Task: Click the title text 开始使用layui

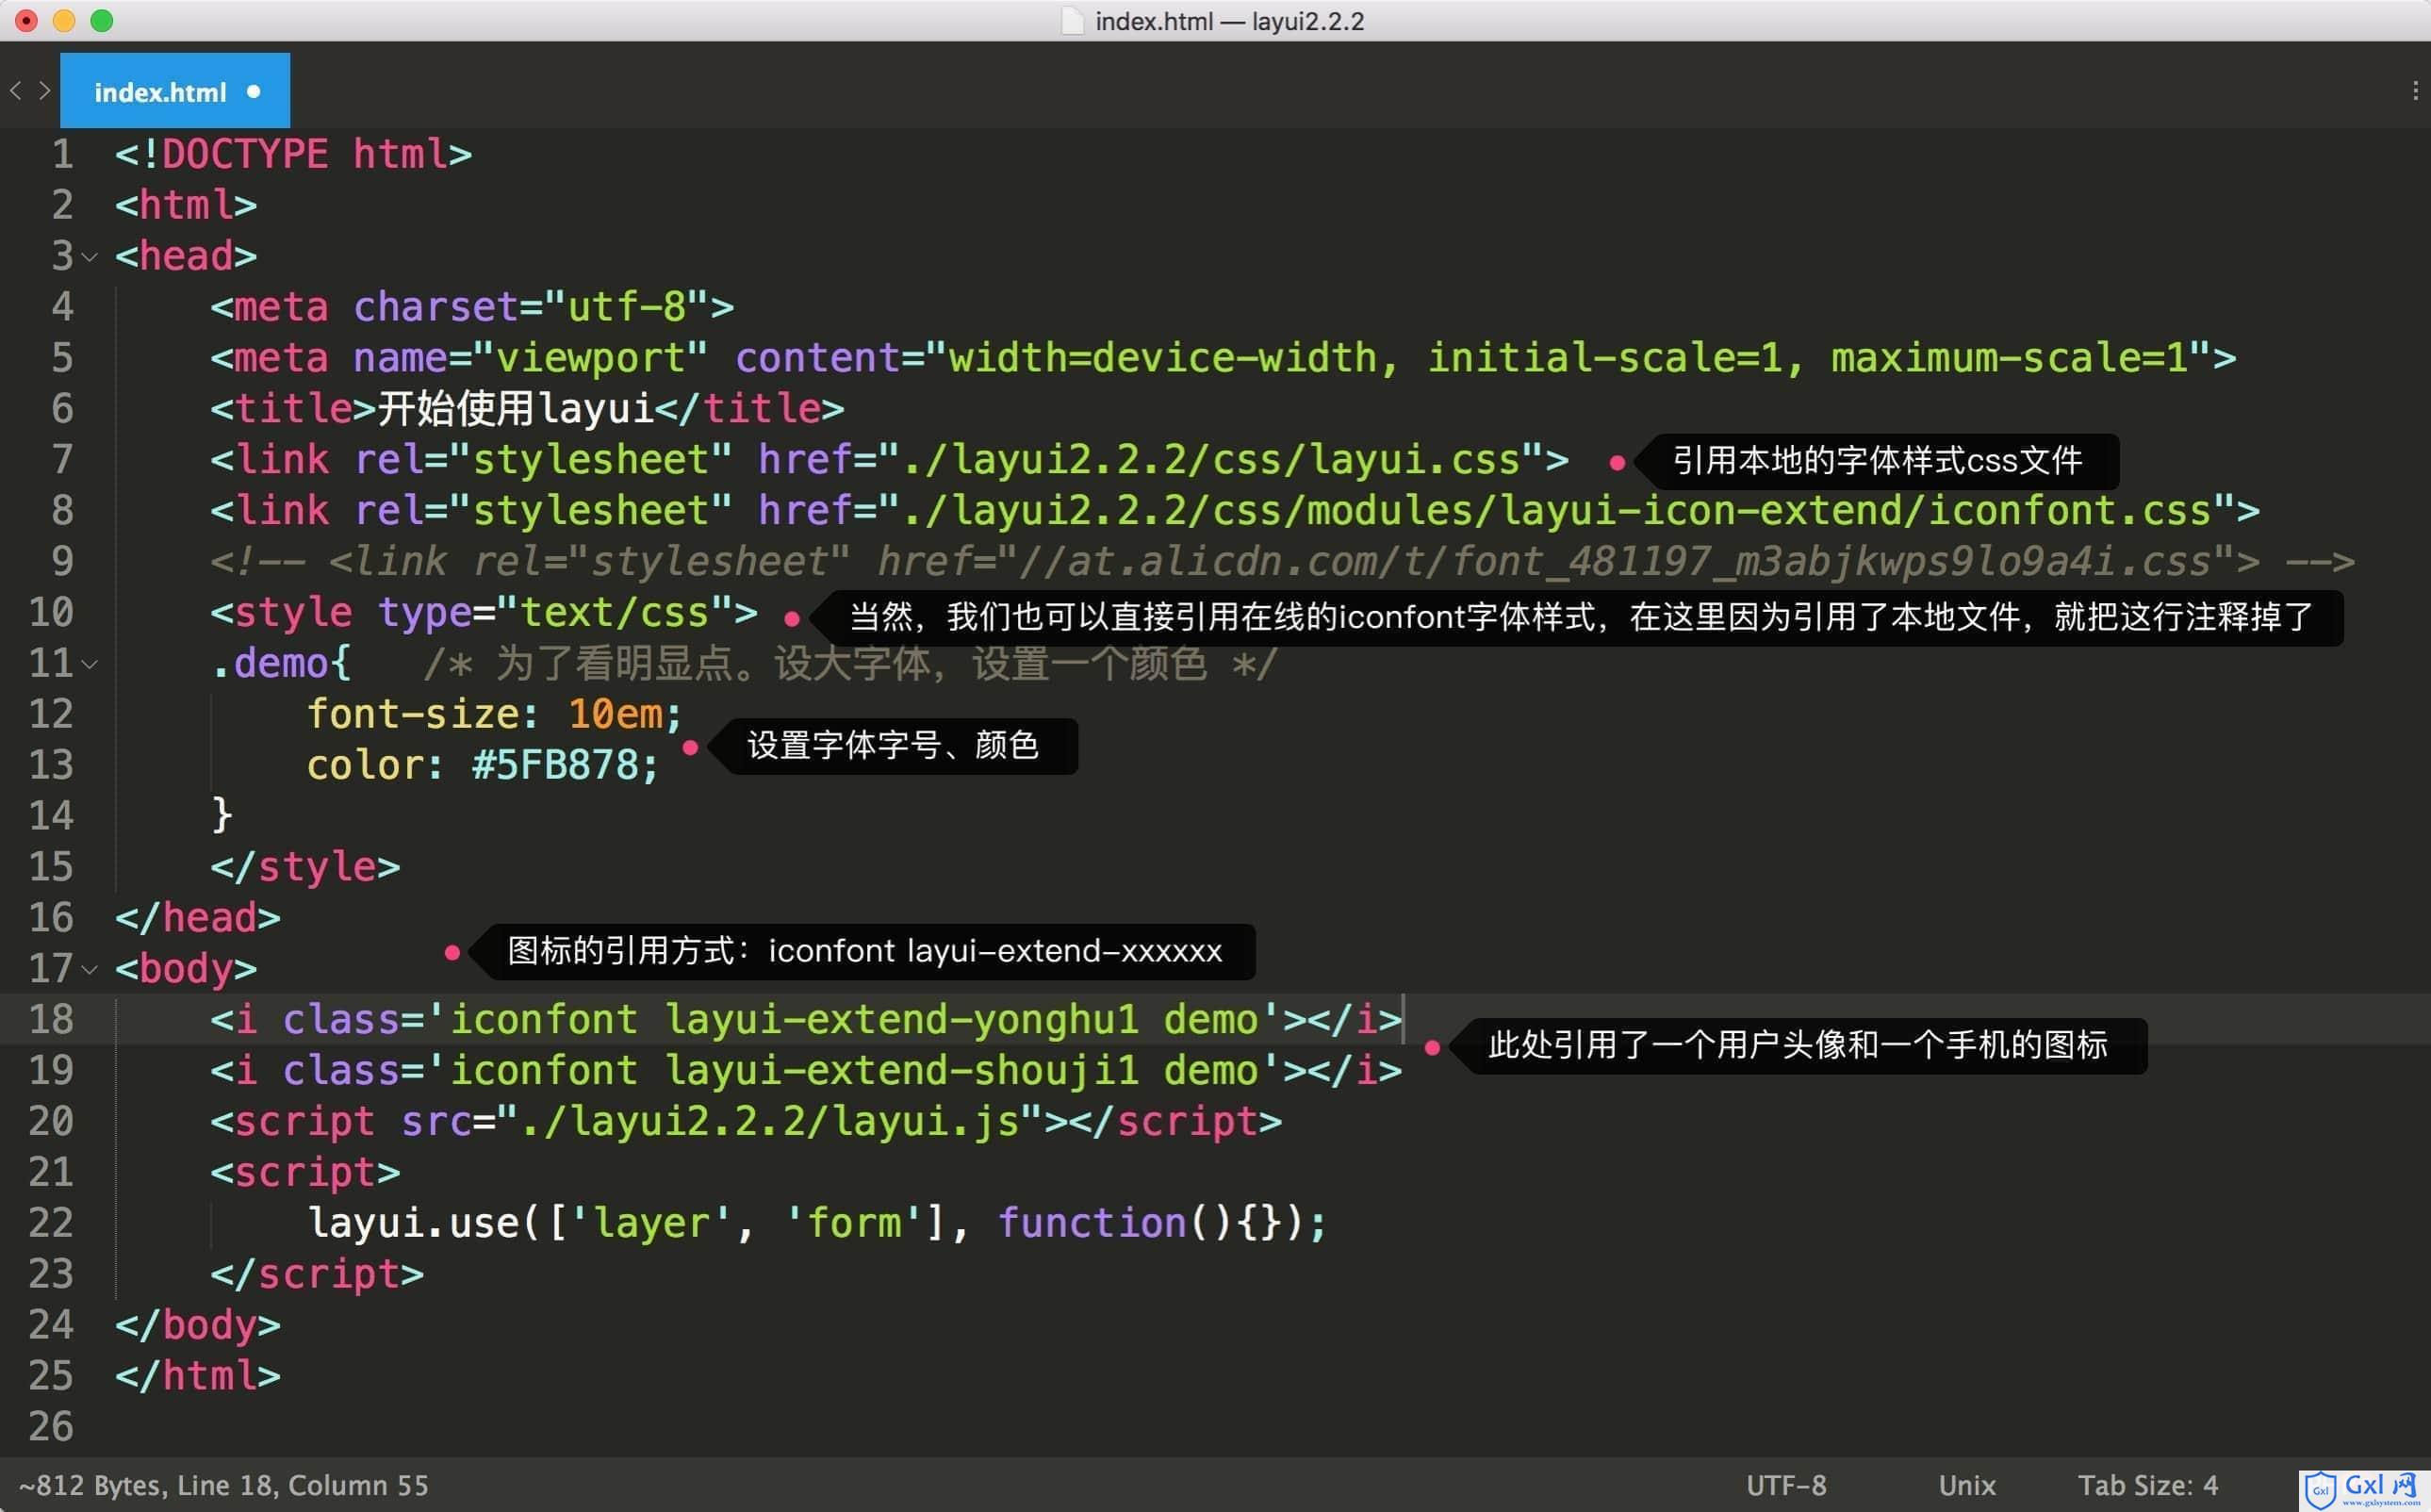Action: 515,409
